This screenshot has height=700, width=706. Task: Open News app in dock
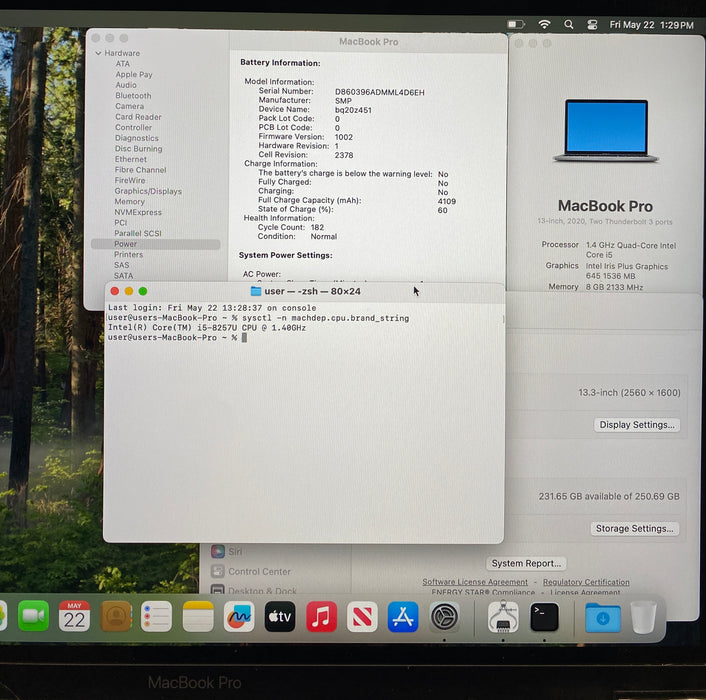(362, 616)
